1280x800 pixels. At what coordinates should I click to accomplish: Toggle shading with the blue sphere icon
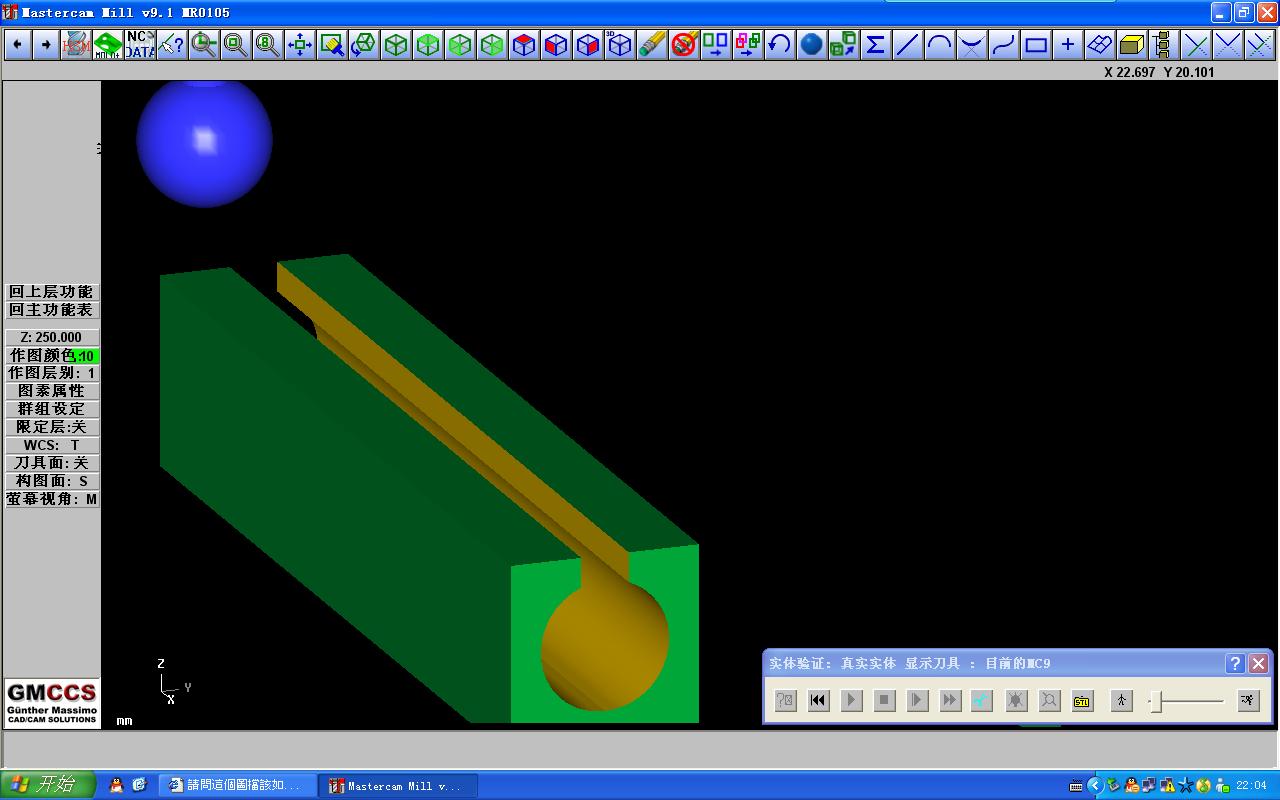click(x=812, y=44)
